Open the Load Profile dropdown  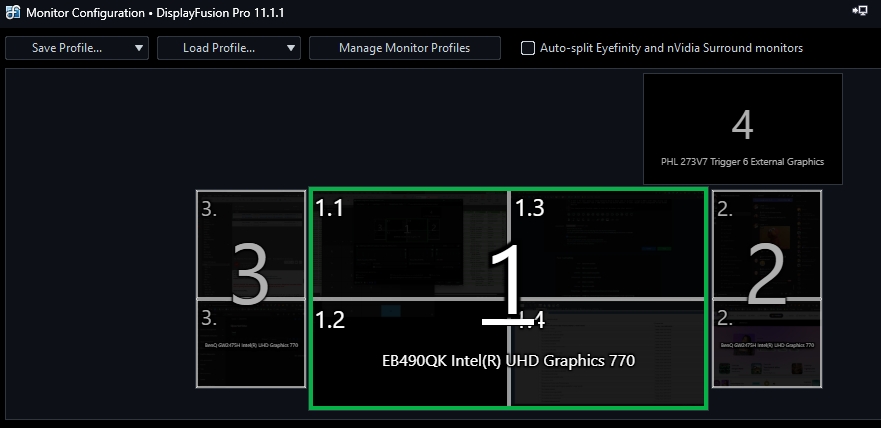coord(218,48)
